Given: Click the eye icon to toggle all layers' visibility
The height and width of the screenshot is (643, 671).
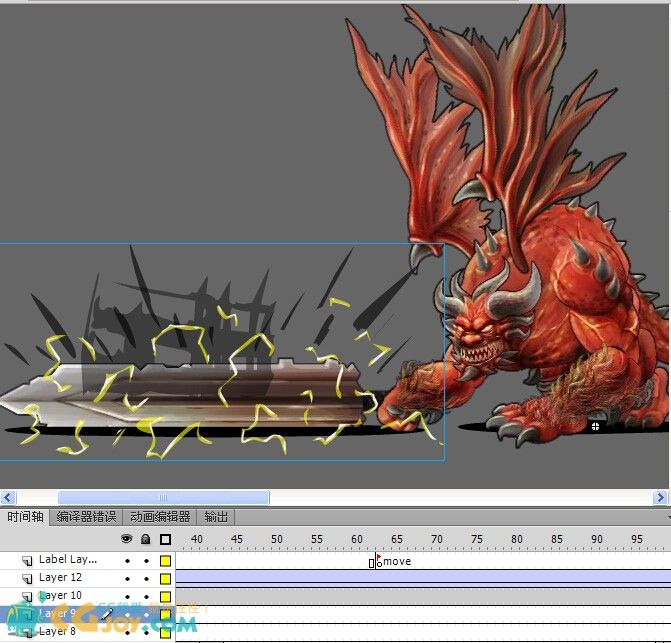Looking at the screenshot, I should [127, 539].
